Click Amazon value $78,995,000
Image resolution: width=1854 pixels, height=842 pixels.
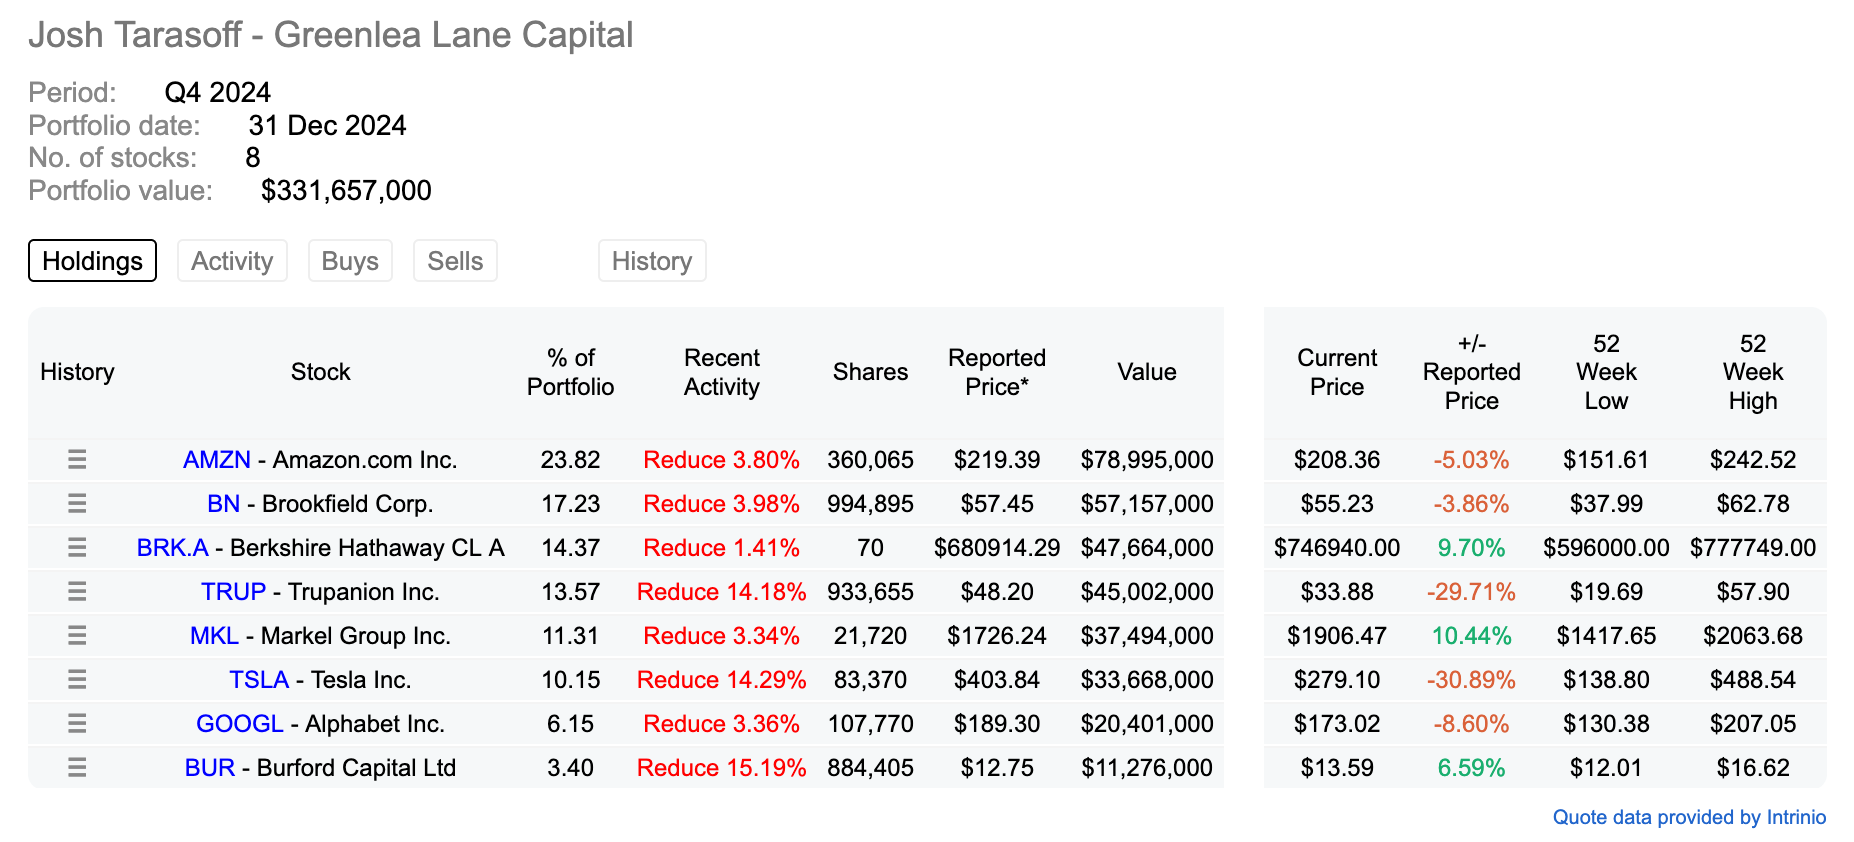point(1147,460)
